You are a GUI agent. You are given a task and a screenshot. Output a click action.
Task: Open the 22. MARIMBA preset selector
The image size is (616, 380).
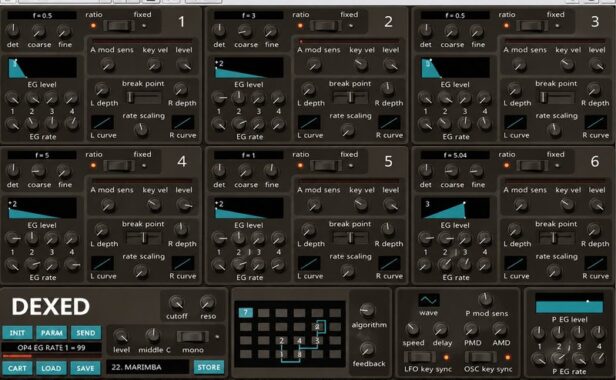148,367
